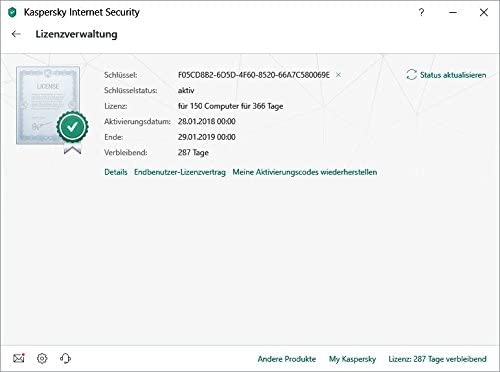The height and width of the screenshot is (372, 500).
Task: Open Andere Produkte
Action: [x=287, y=359]
